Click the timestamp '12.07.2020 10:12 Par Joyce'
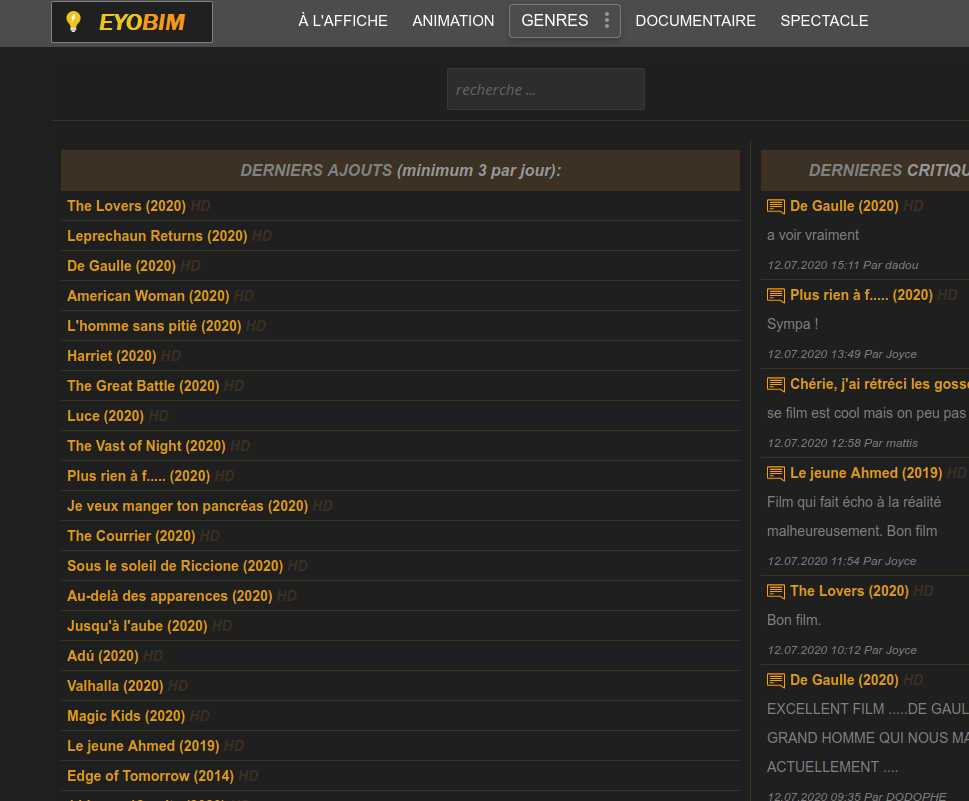Viewport: 969px width, 801px height. (842, 650)
